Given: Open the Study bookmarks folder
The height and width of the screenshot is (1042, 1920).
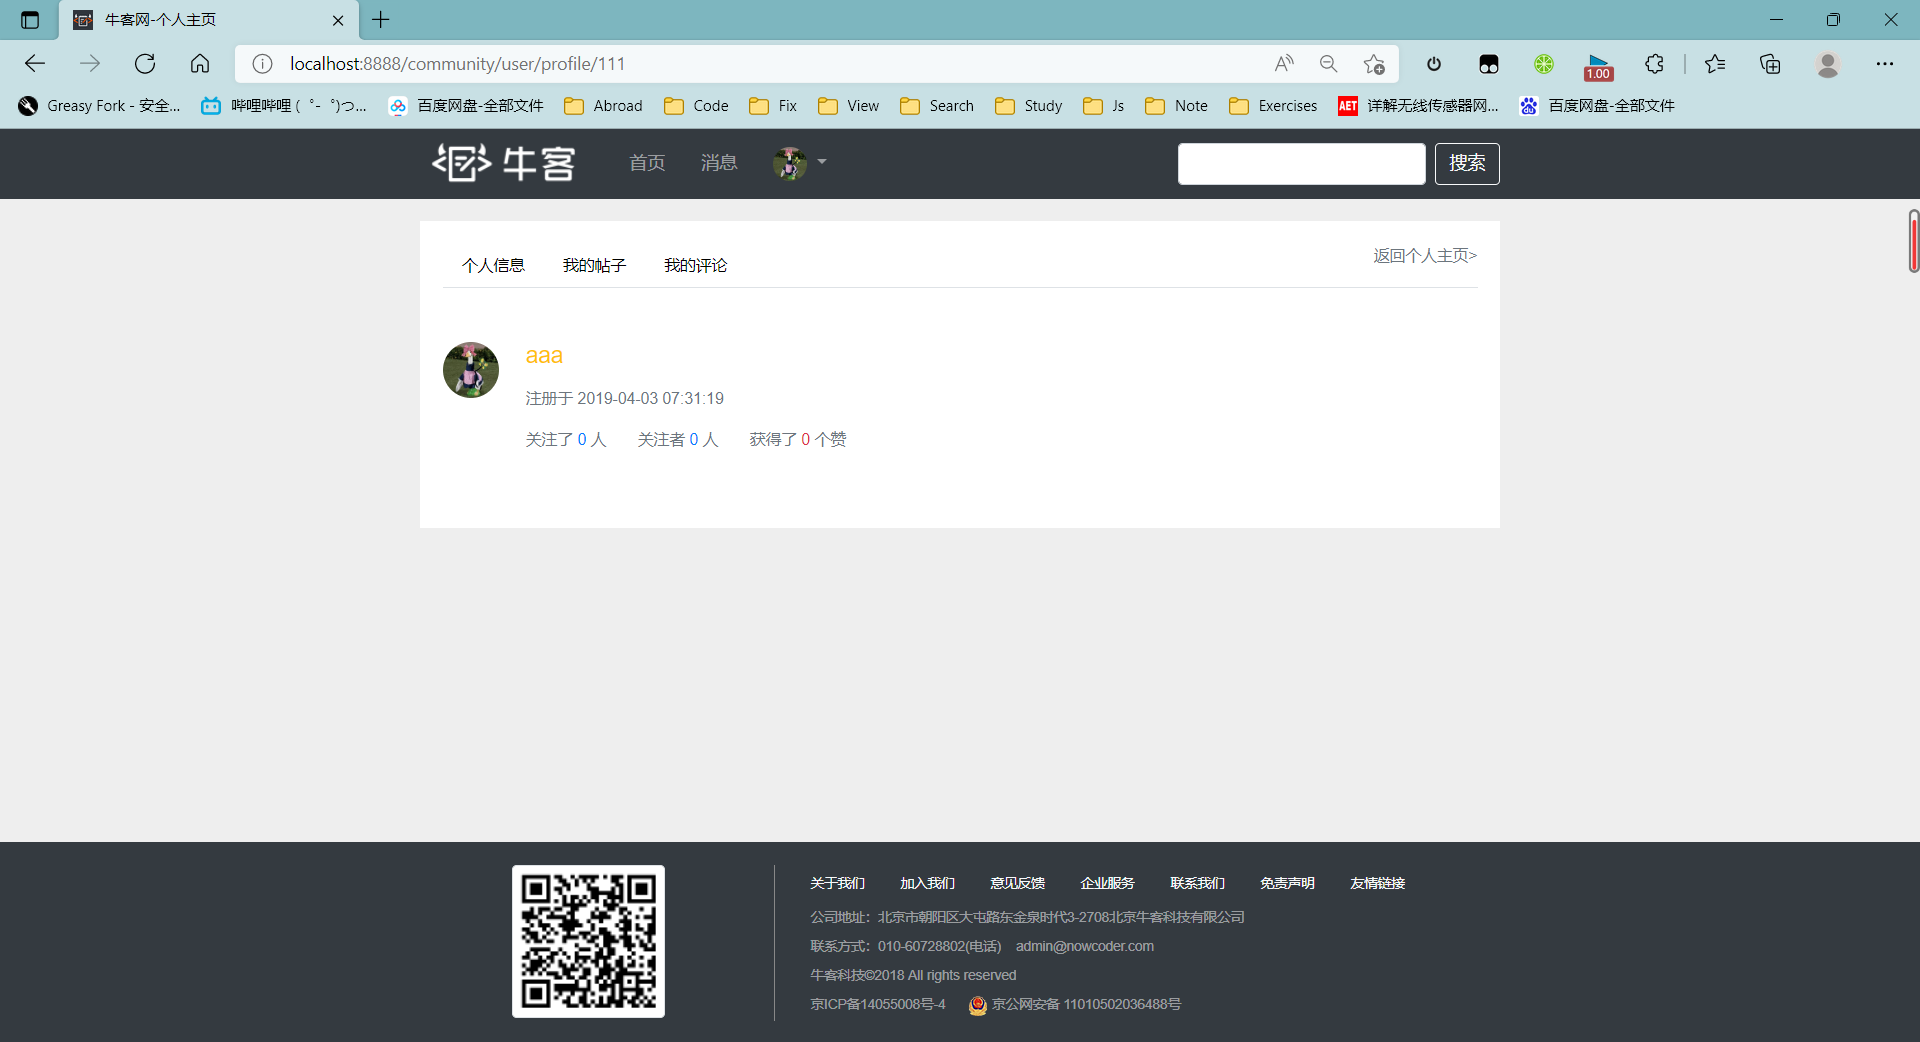Looking at the screenshot, I should pyautogui.click(x=1029, y=106).
